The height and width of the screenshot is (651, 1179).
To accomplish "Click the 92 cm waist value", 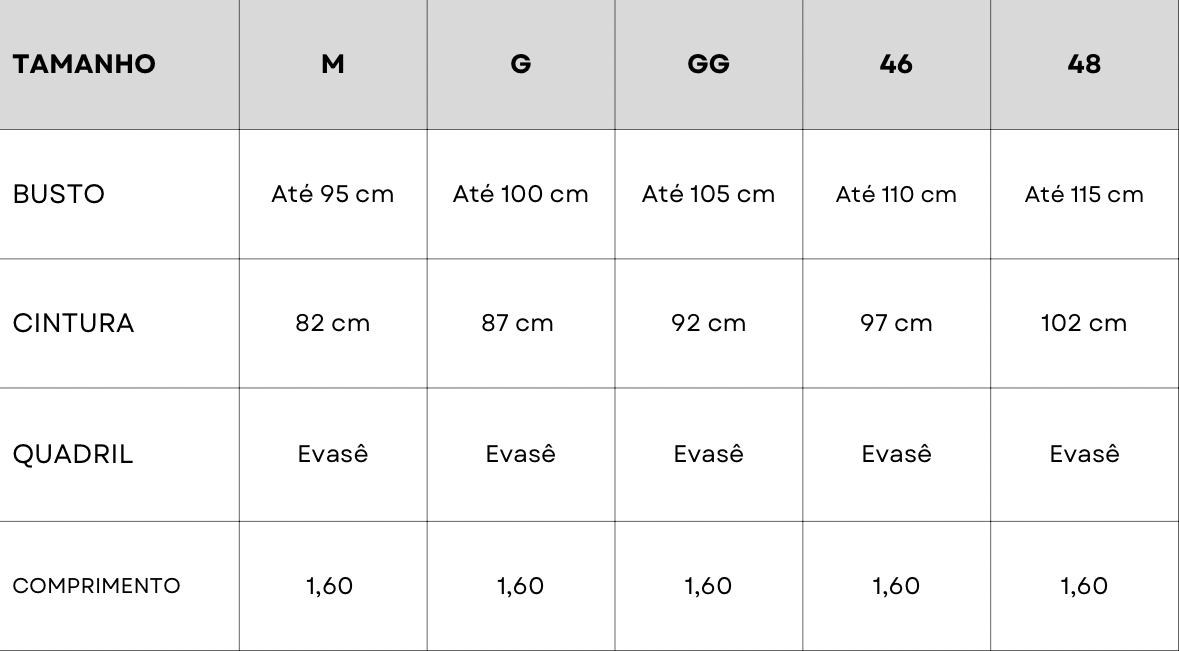I will 708,323.
